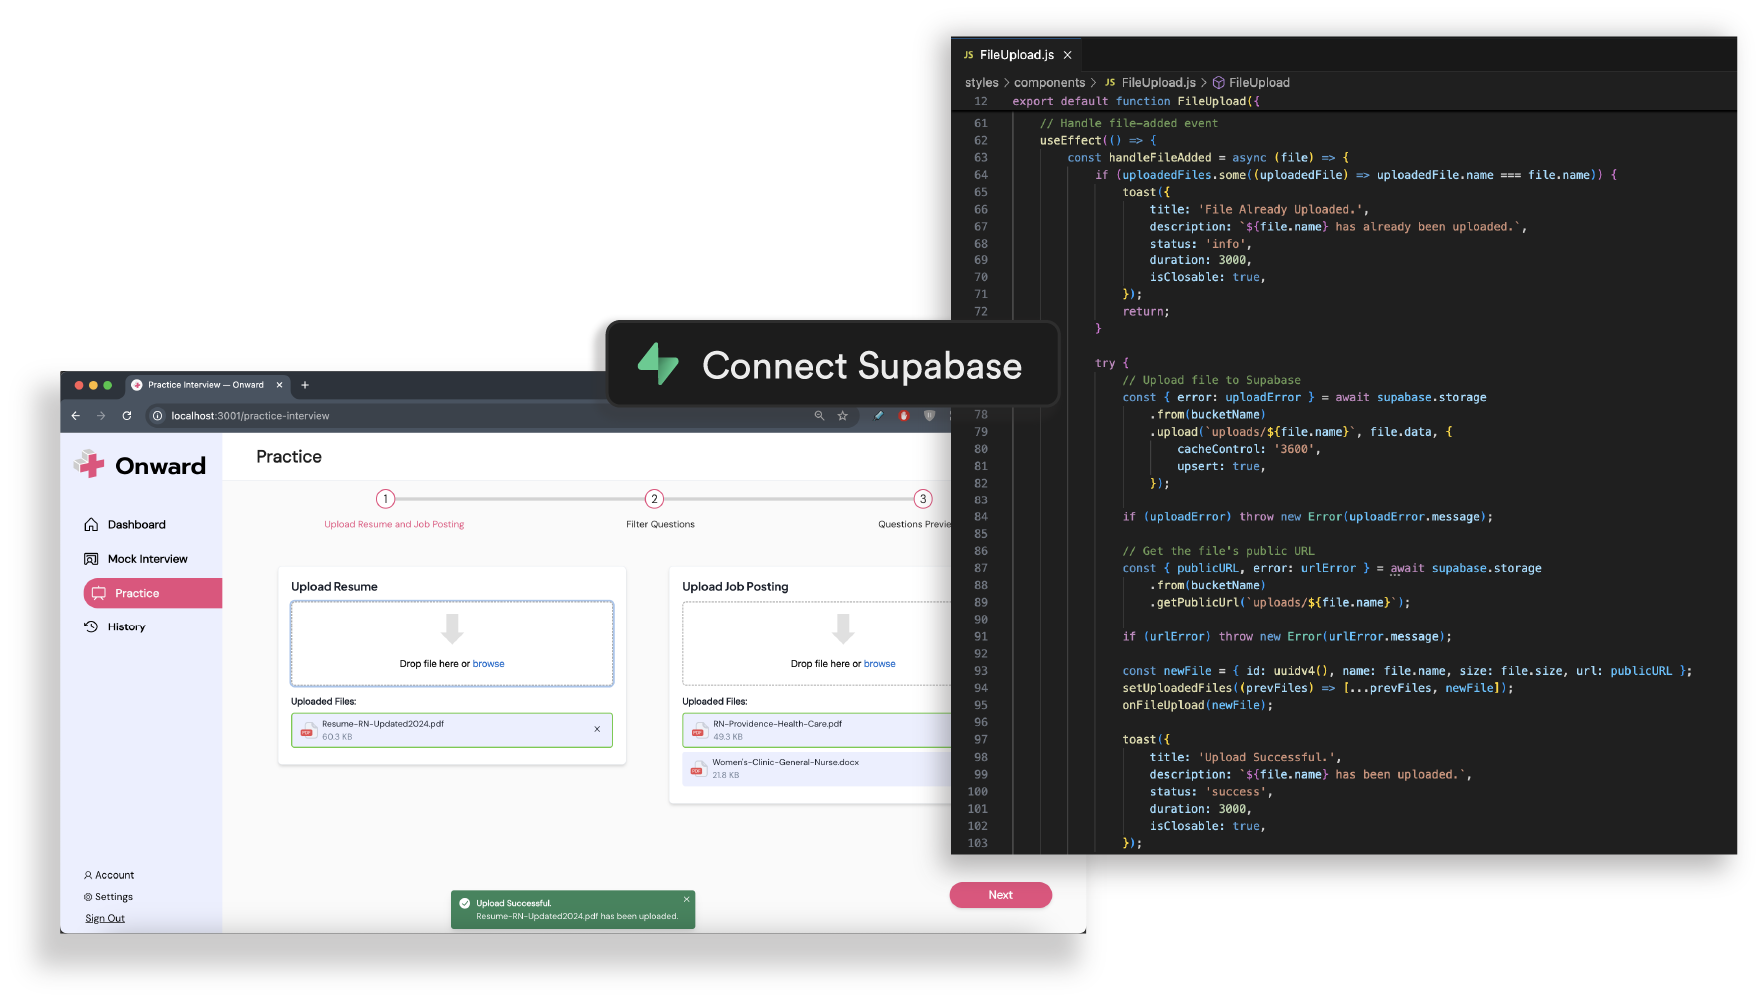Image resolution: width=1763 pixels, height=1003 pixels.
Task: Select the Dashboard icon in the sidebar
Action: [x=93, y=524]
